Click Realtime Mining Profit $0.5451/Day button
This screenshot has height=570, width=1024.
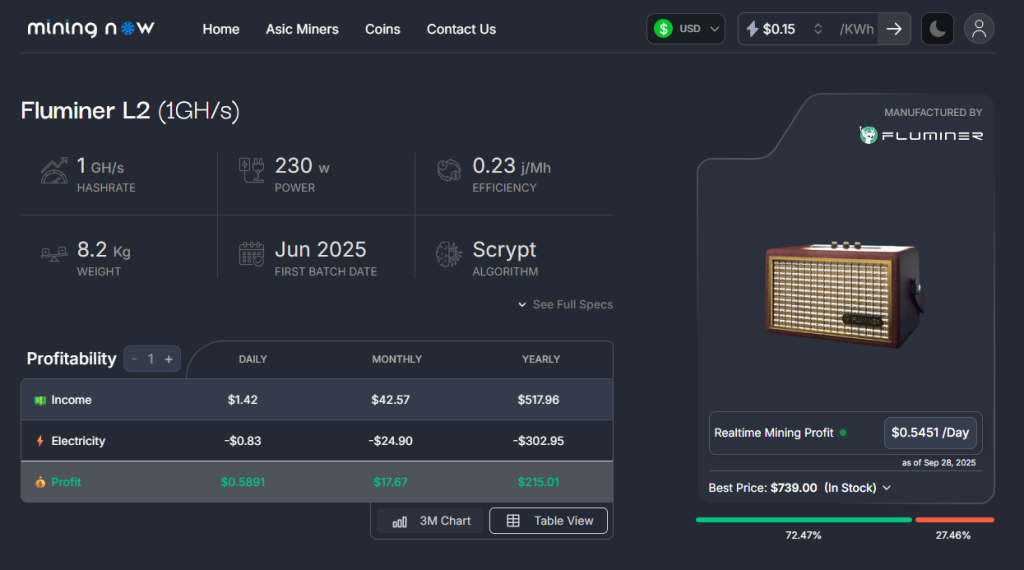click(x=930, y=433)
